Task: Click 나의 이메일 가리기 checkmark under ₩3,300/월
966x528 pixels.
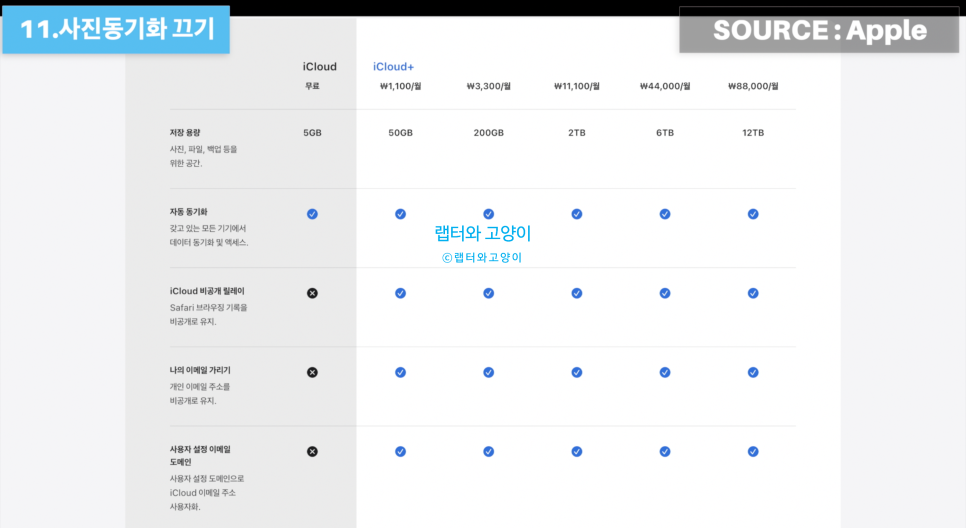Action: [x=489, y=372]
